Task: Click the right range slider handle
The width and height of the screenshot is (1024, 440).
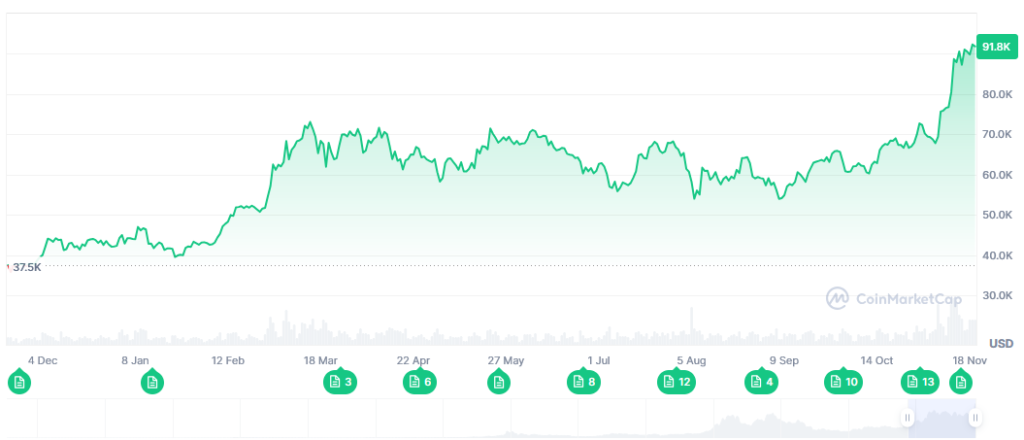Action: point(974,418)
